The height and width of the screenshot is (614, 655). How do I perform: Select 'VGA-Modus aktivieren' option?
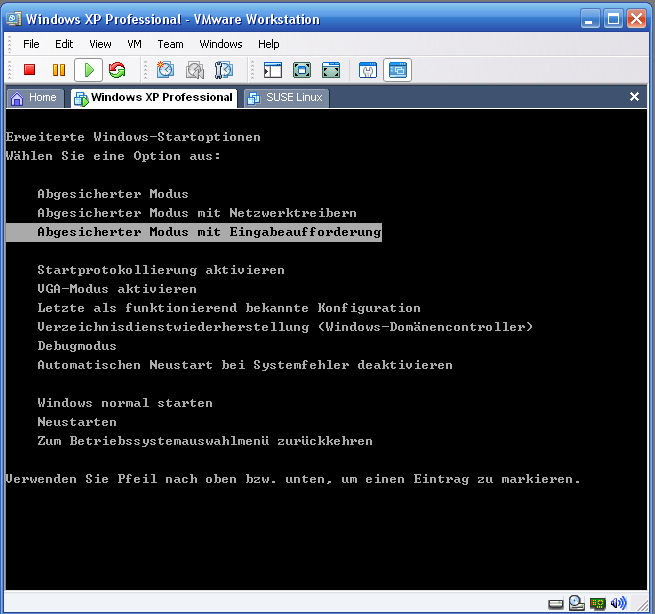coord(117,289)
